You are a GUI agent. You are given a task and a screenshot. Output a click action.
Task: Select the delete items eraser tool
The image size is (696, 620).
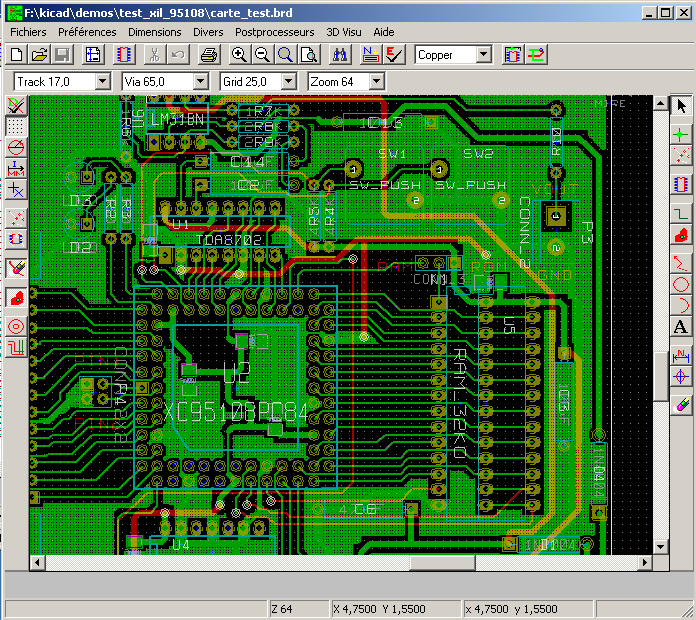pyautogui.click(x=681, y=403)
